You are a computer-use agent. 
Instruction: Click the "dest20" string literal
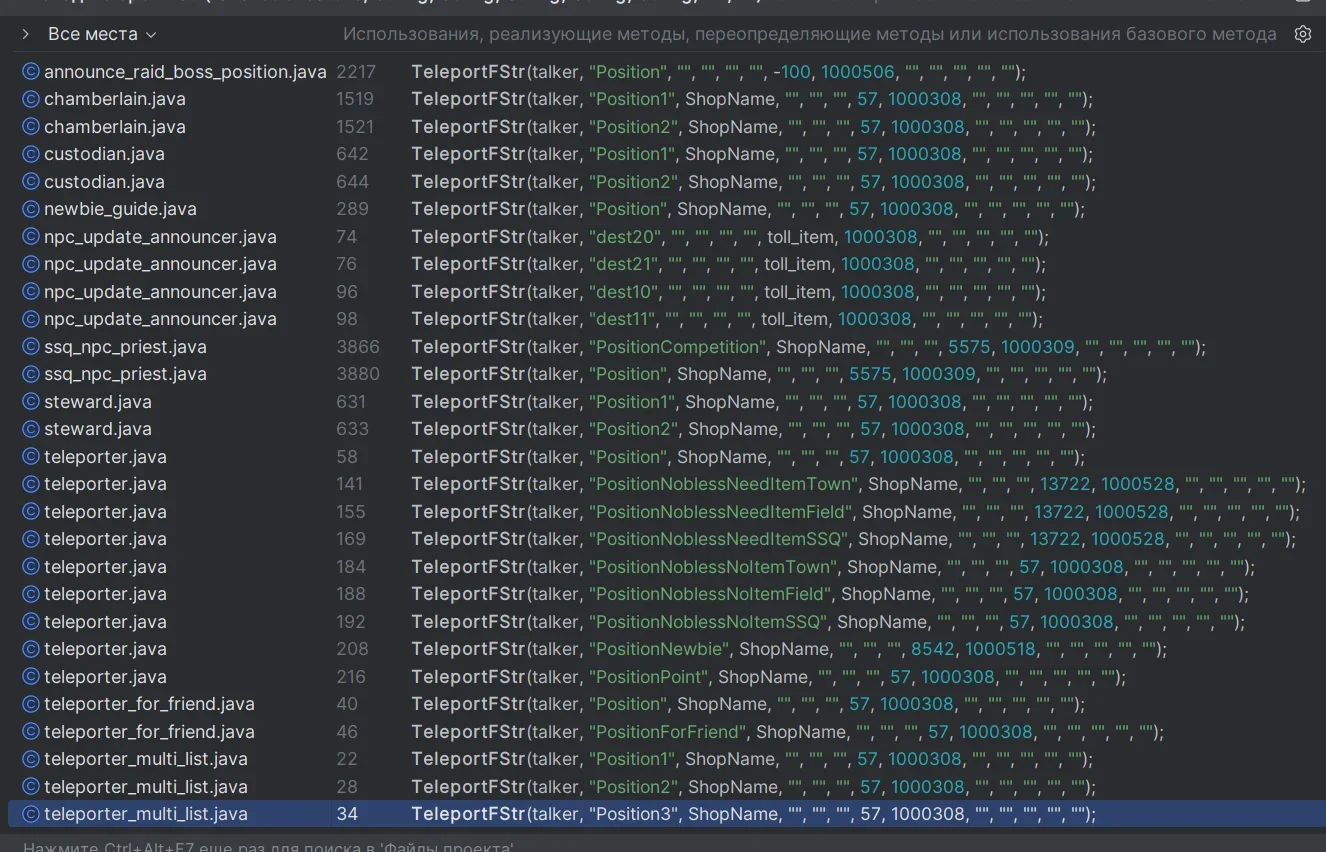pyautogui.click(x=625, y=237)
